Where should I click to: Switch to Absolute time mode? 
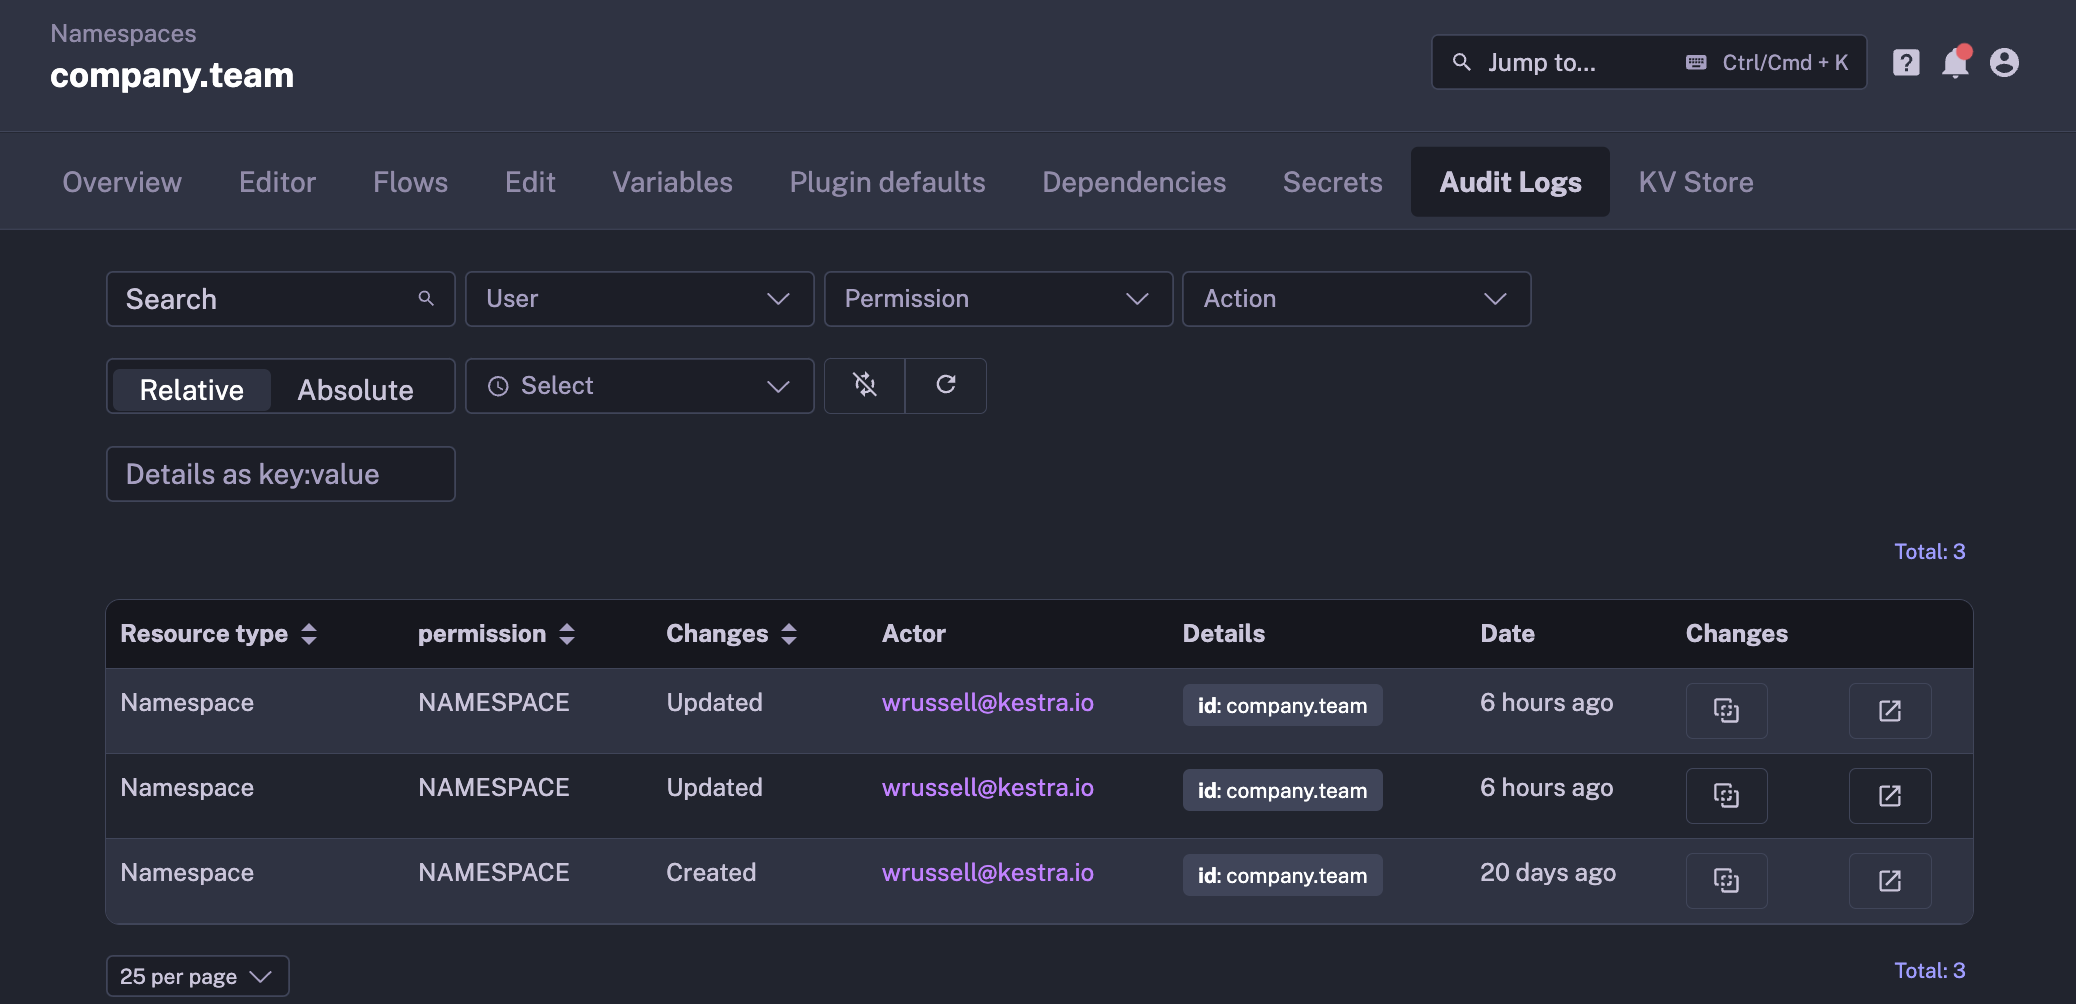[x=356, y=389]
